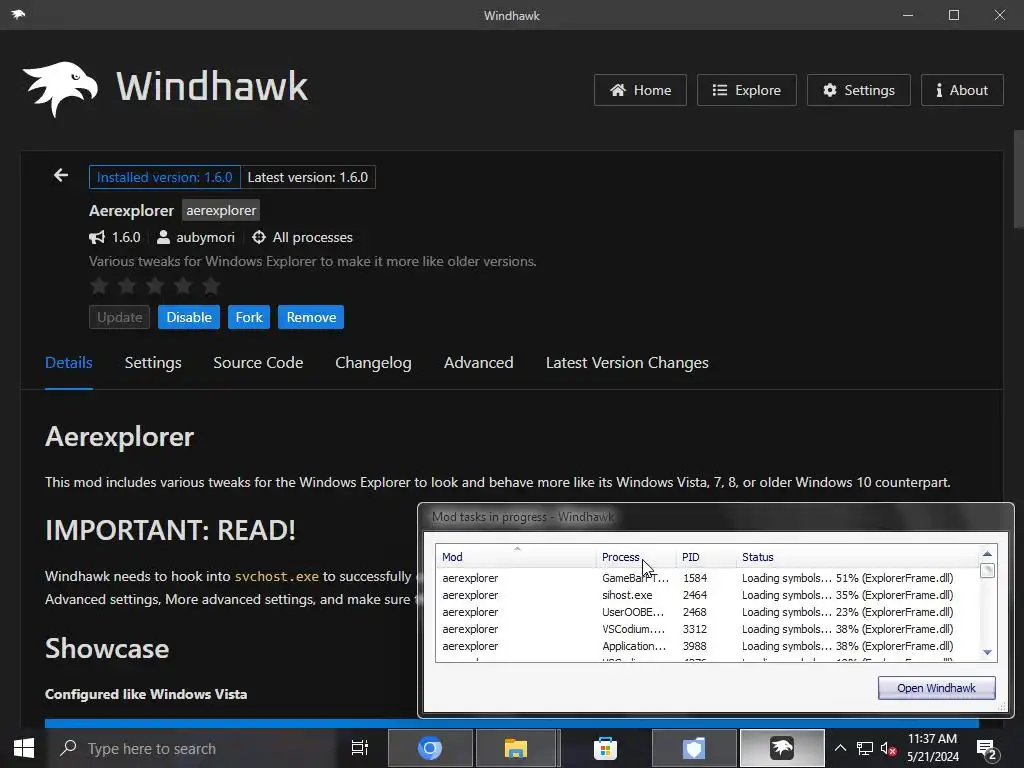Open the taskbar clock and date
Screen dimensions: 1024x768
tap(933, 748)
